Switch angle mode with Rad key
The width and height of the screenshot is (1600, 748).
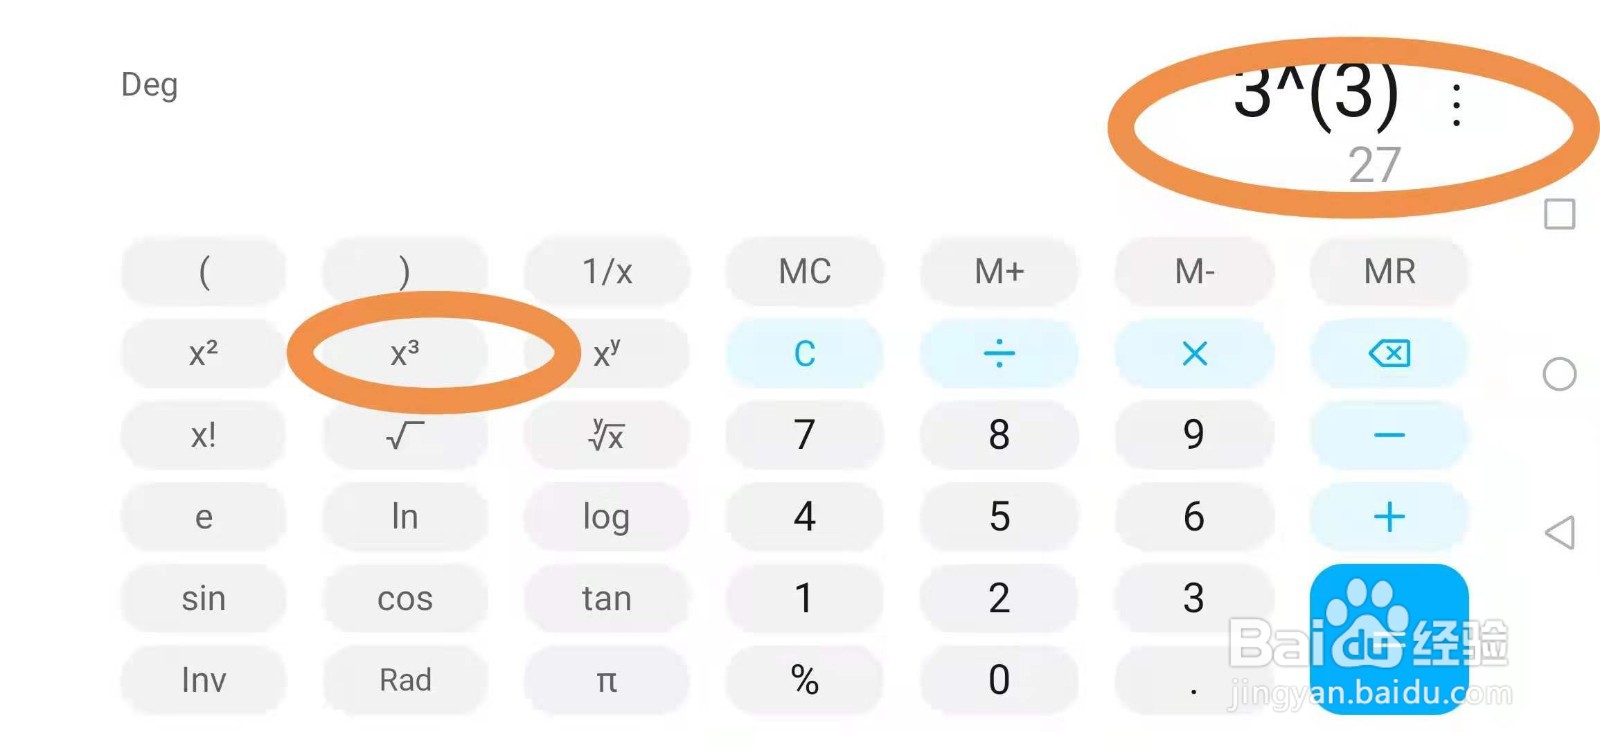405,680
